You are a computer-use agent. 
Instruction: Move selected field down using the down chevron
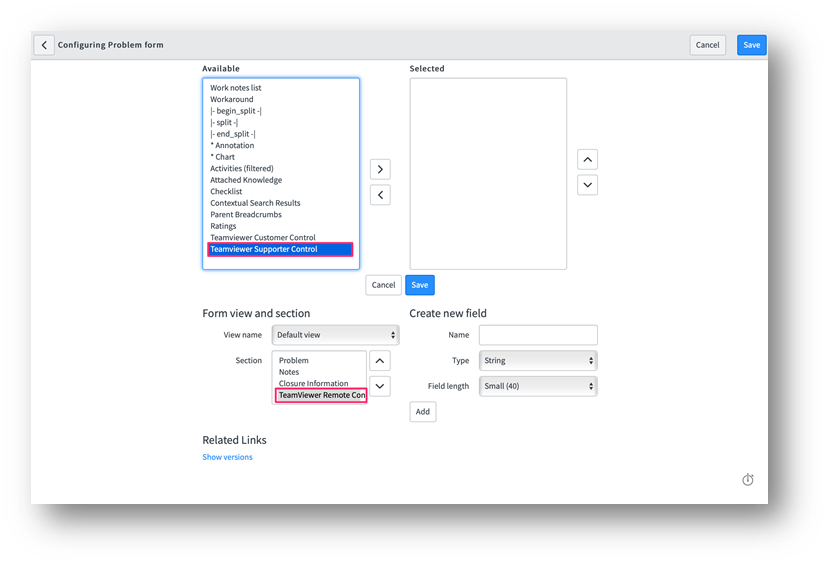click(587, 185)
